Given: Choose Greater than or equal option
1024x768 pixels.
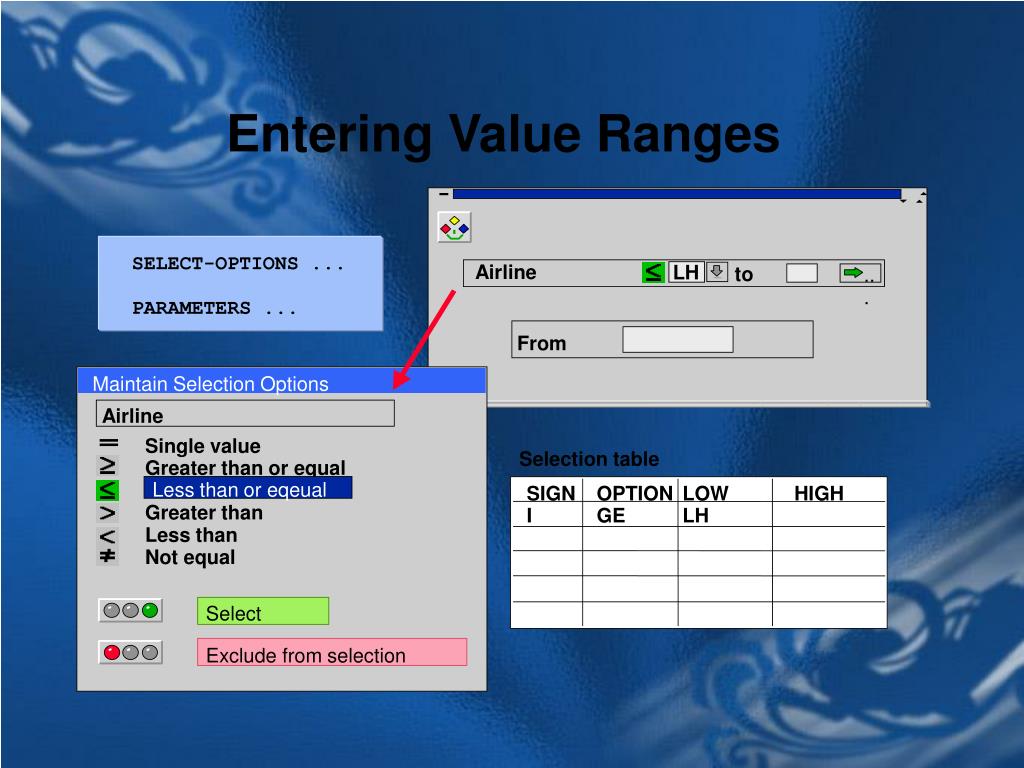Looking at the screenshot, I should (245, 468).
